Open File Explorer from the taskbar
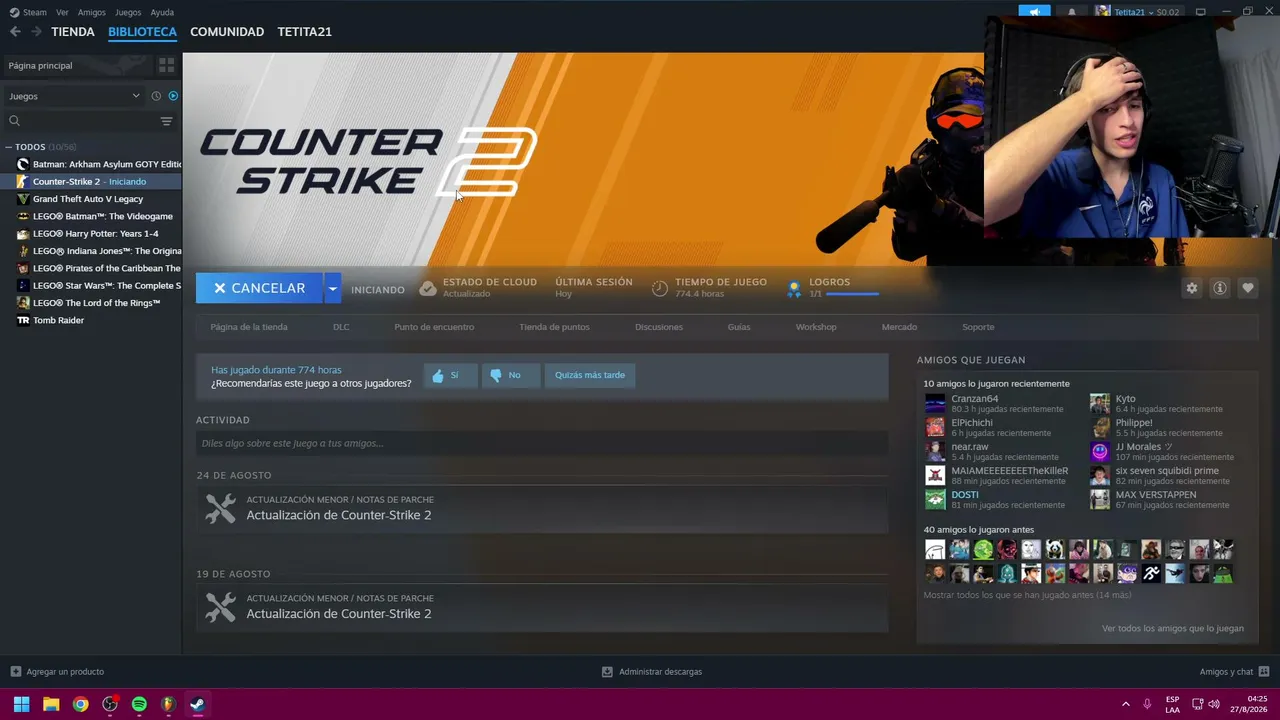The height and width of the screenshot is (720, 1280). 51,704
